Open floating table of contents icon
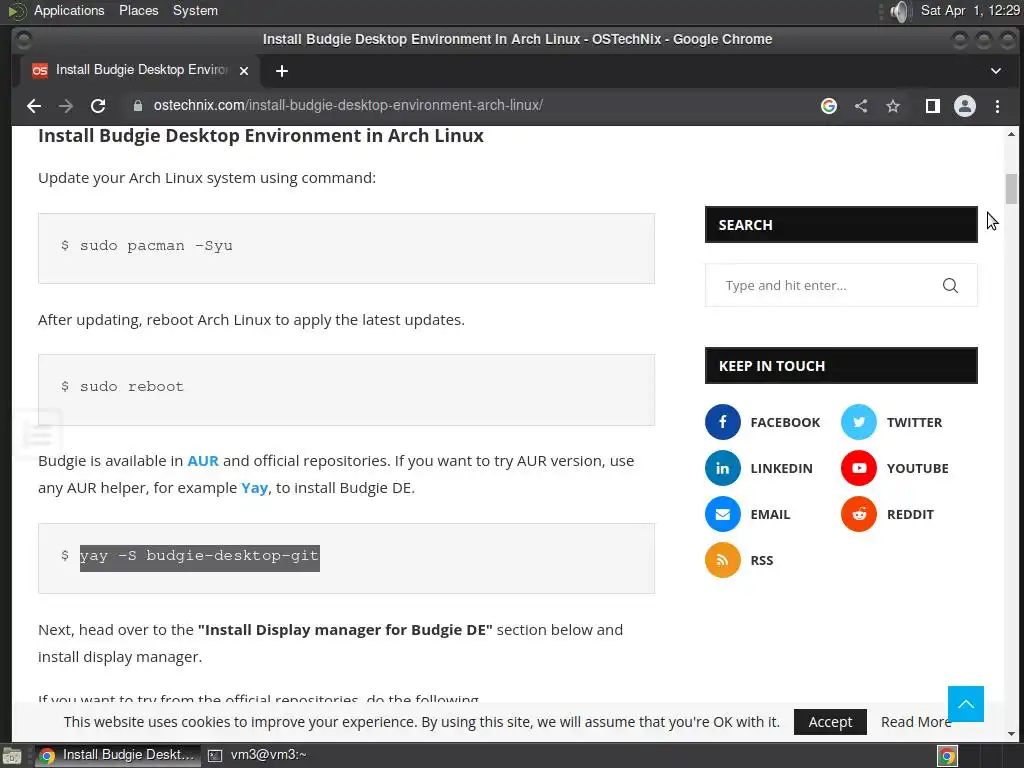 38,434
